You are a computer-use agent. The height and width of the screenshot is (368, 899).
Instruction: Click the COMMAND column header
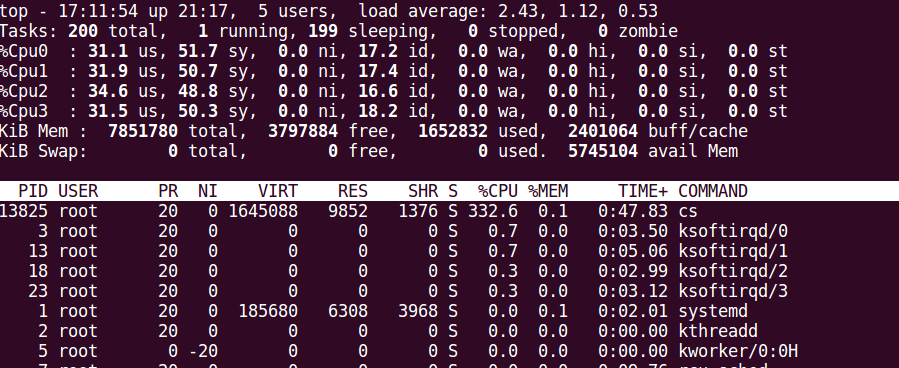pyautogui.click(x=713, y=191)
